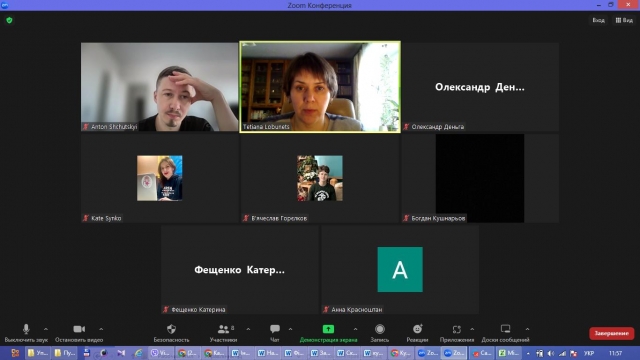Open the Вид view menu
The image size is (640, 360).
pyautogui.click(x=624, y=20)
